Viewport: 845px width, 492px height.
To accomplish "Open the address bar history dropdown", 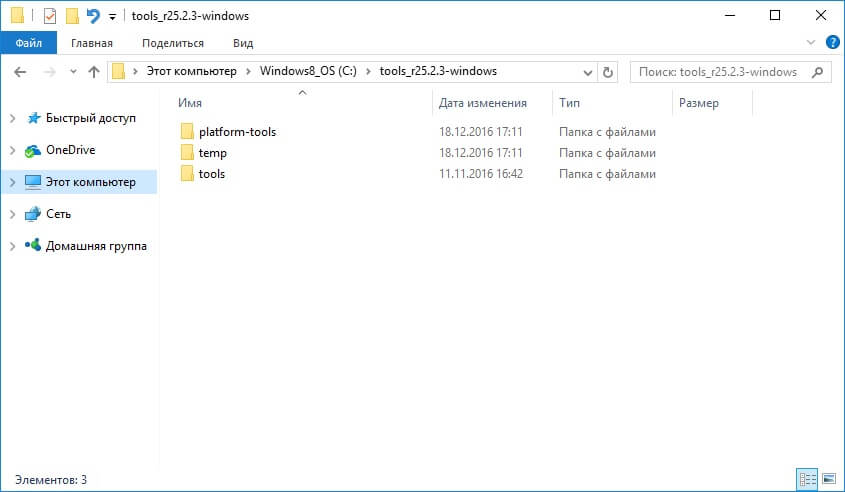I will pyautogui.click(x=588, y=72).
